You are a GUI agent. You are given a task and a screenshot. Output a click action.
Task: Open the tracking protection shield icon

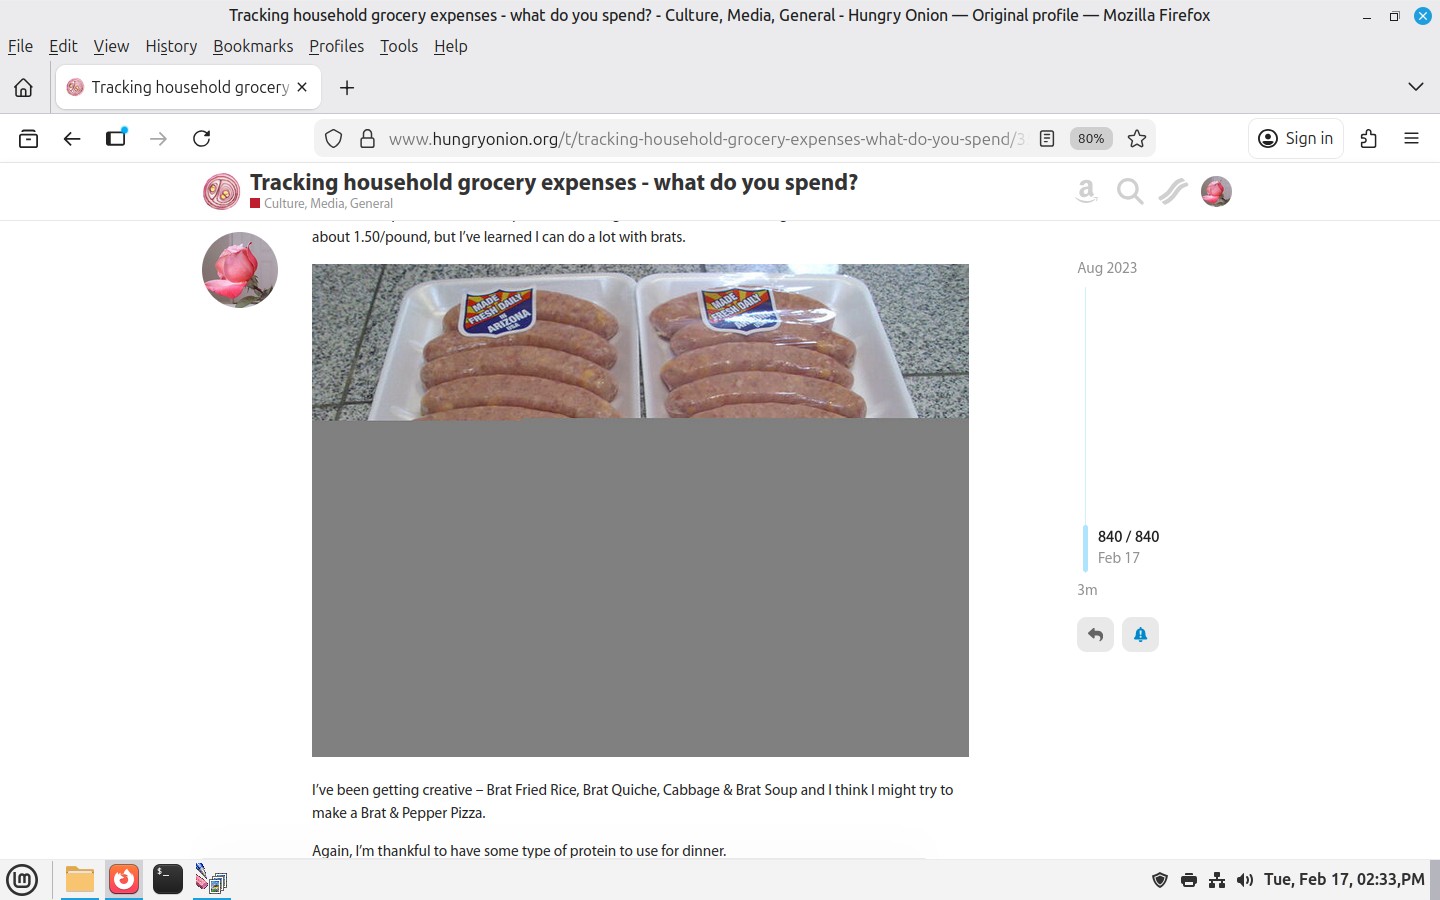334,139
